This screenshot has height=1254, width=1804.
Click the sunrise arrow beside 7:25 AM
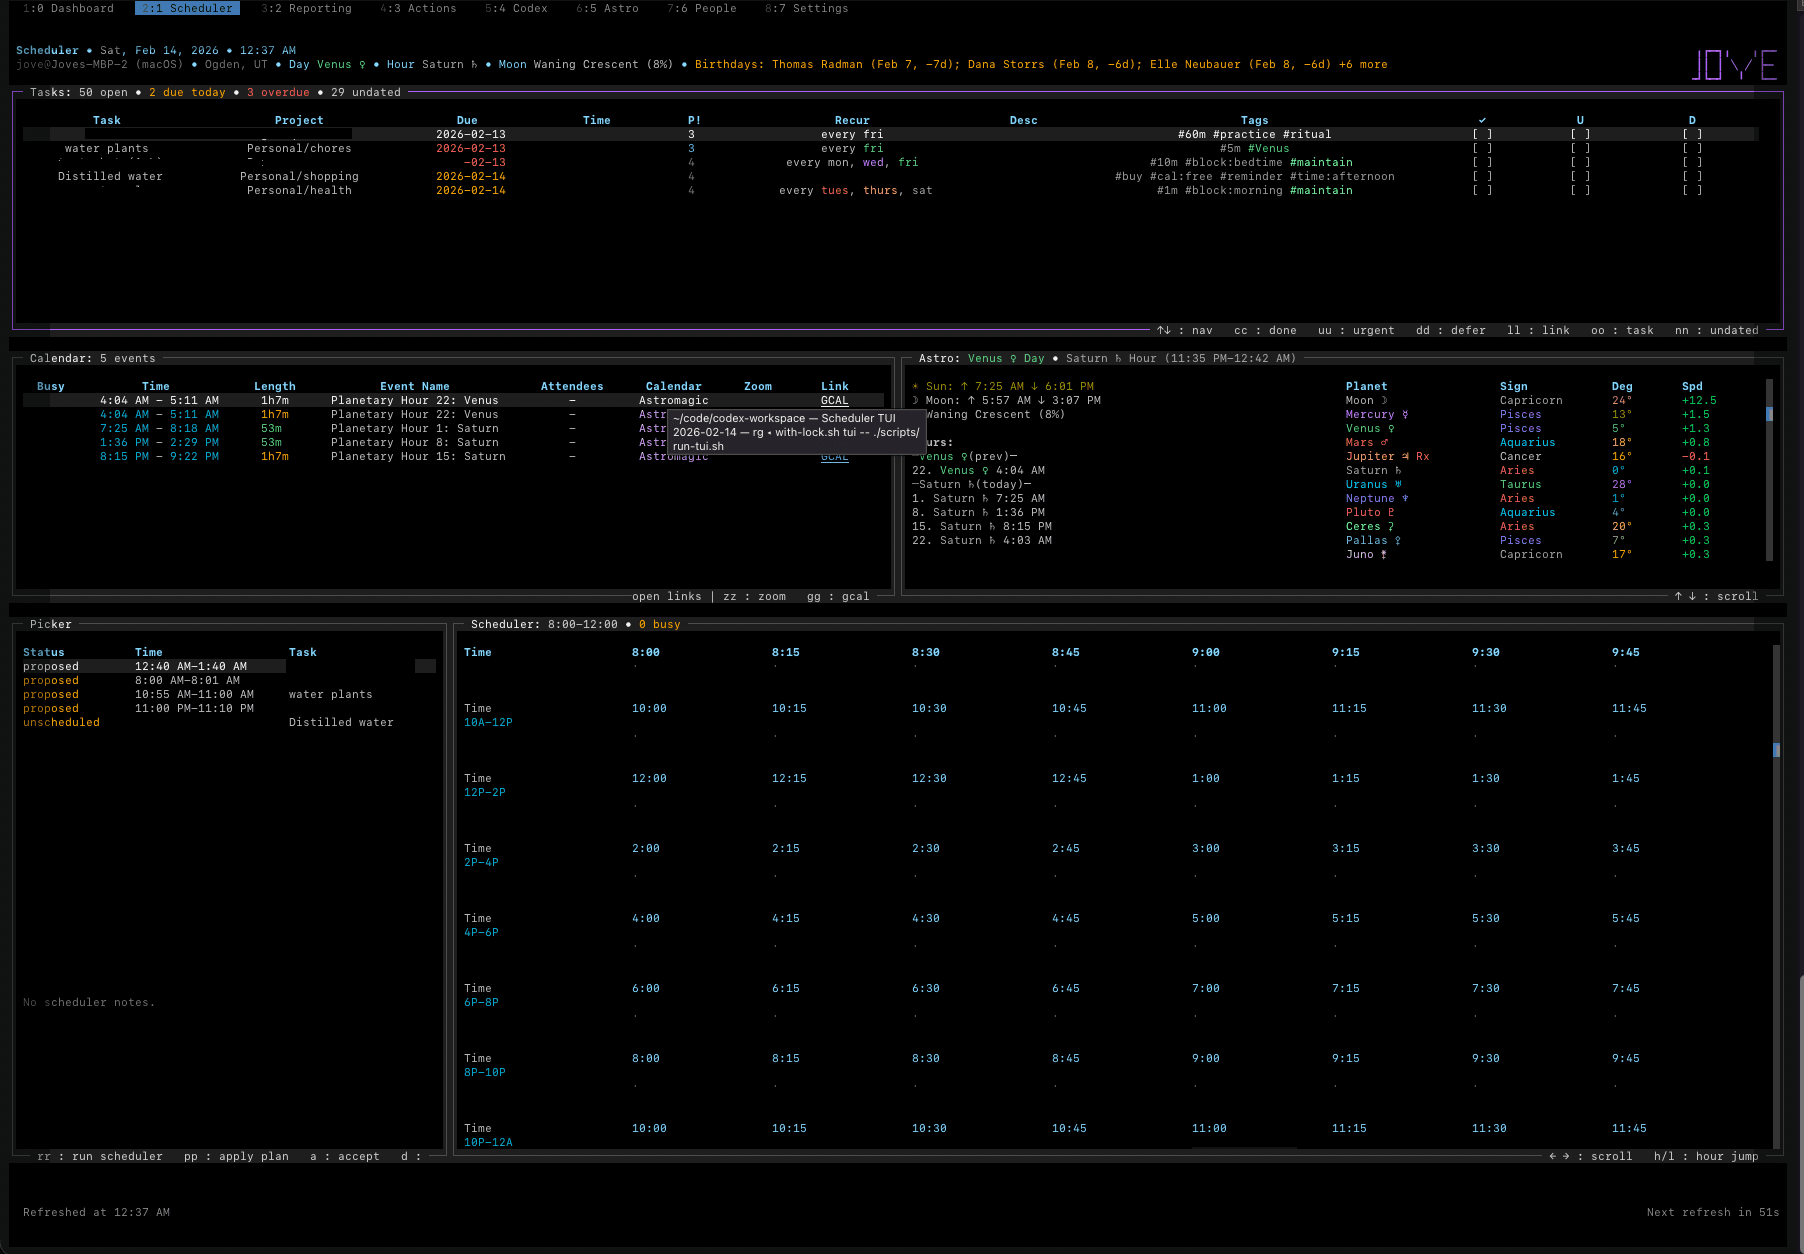click(964, 386)
